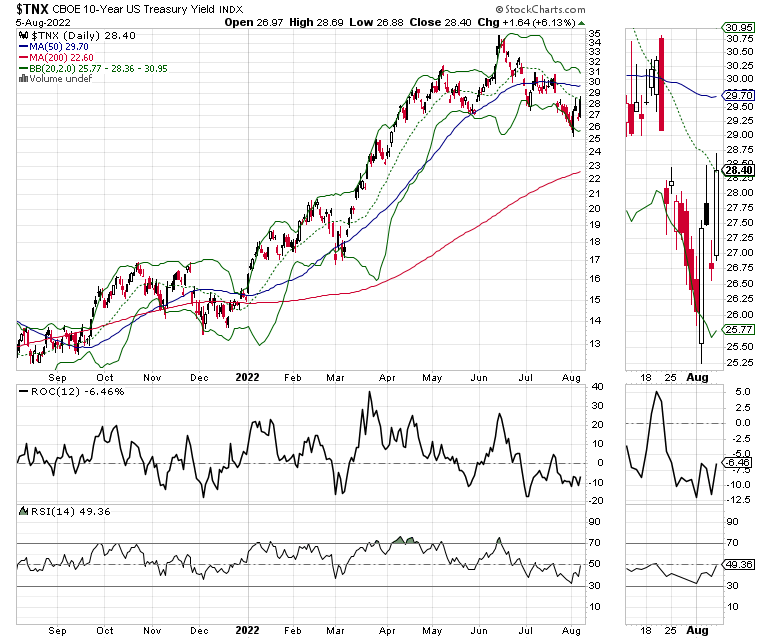Screen dimensions: 770x639
Task: Click the green up-arrow after Chg value
Action: click(x=582, y=21)
